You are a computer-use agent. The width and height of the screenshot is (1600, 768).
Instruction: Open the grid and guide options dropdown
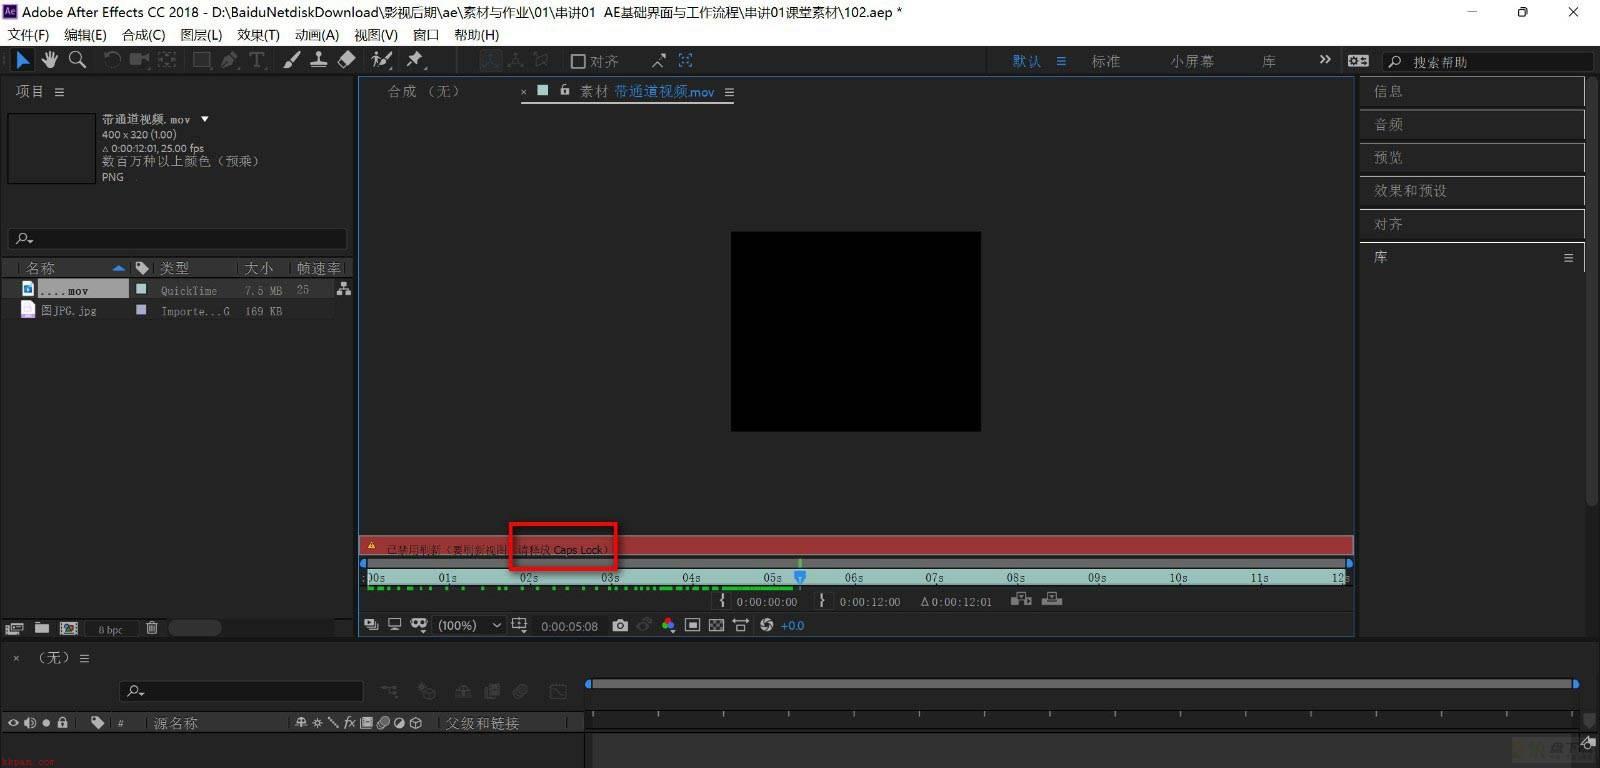tap(519, 625)
